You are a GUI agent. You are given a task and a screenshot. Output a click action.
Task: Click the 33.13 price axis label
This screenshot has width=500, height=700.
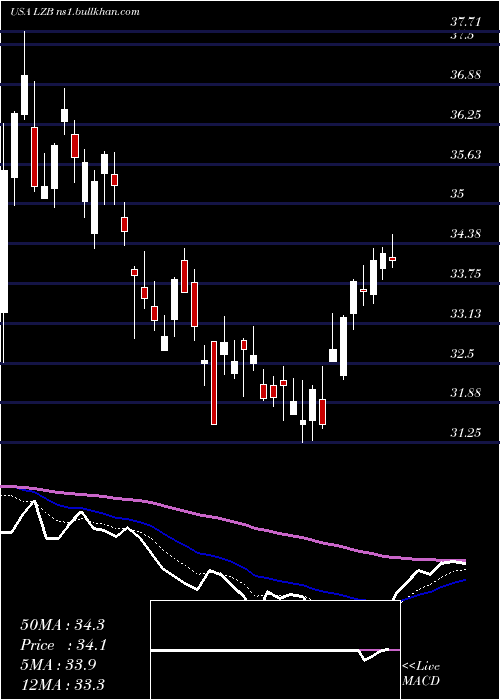tap(465, 313)
